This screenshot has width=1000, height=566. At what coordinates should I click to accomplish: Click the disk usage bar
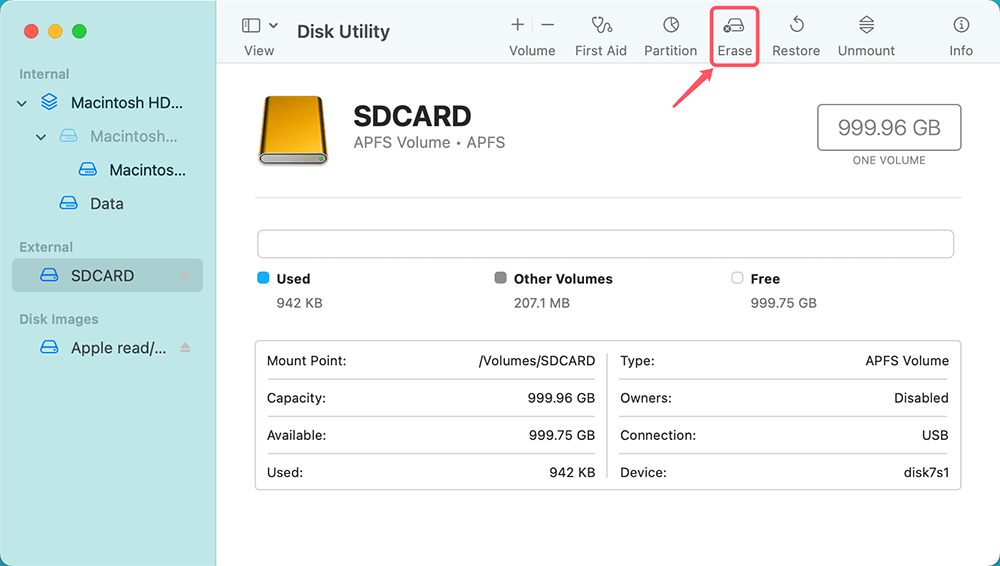point(605,244)
